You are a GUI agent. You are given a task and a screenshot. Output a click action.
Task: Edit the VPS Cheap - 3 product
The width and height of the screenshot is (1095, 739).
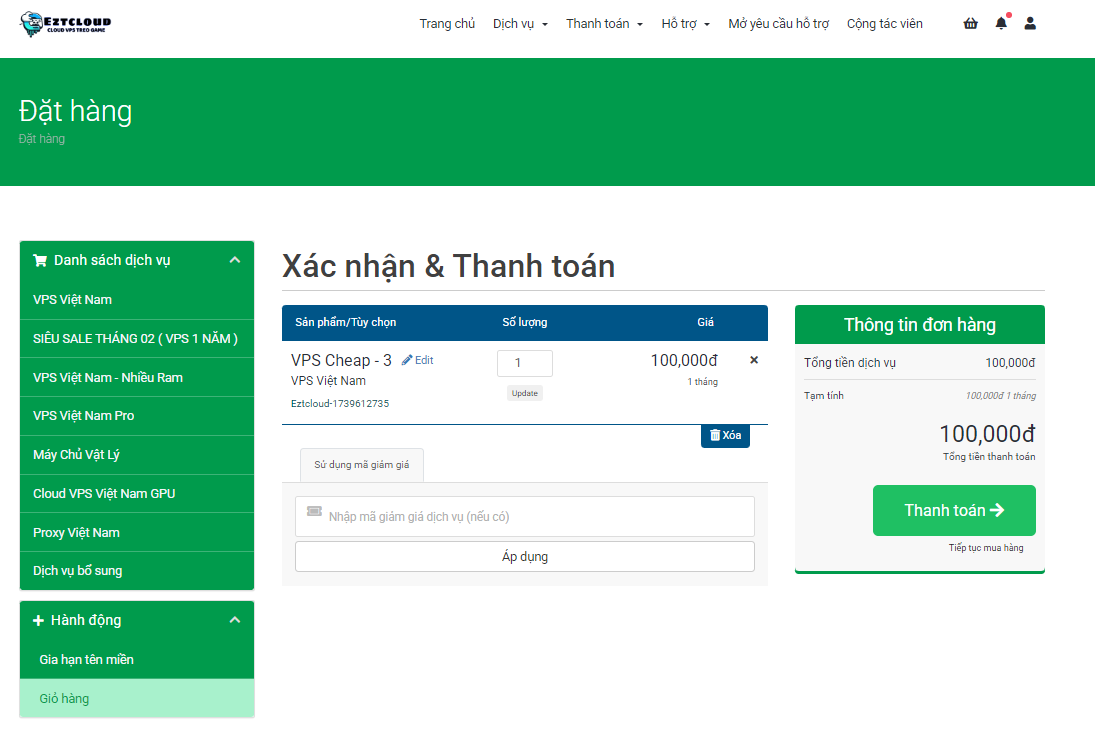pyautogui.click(x=418, y=360)
